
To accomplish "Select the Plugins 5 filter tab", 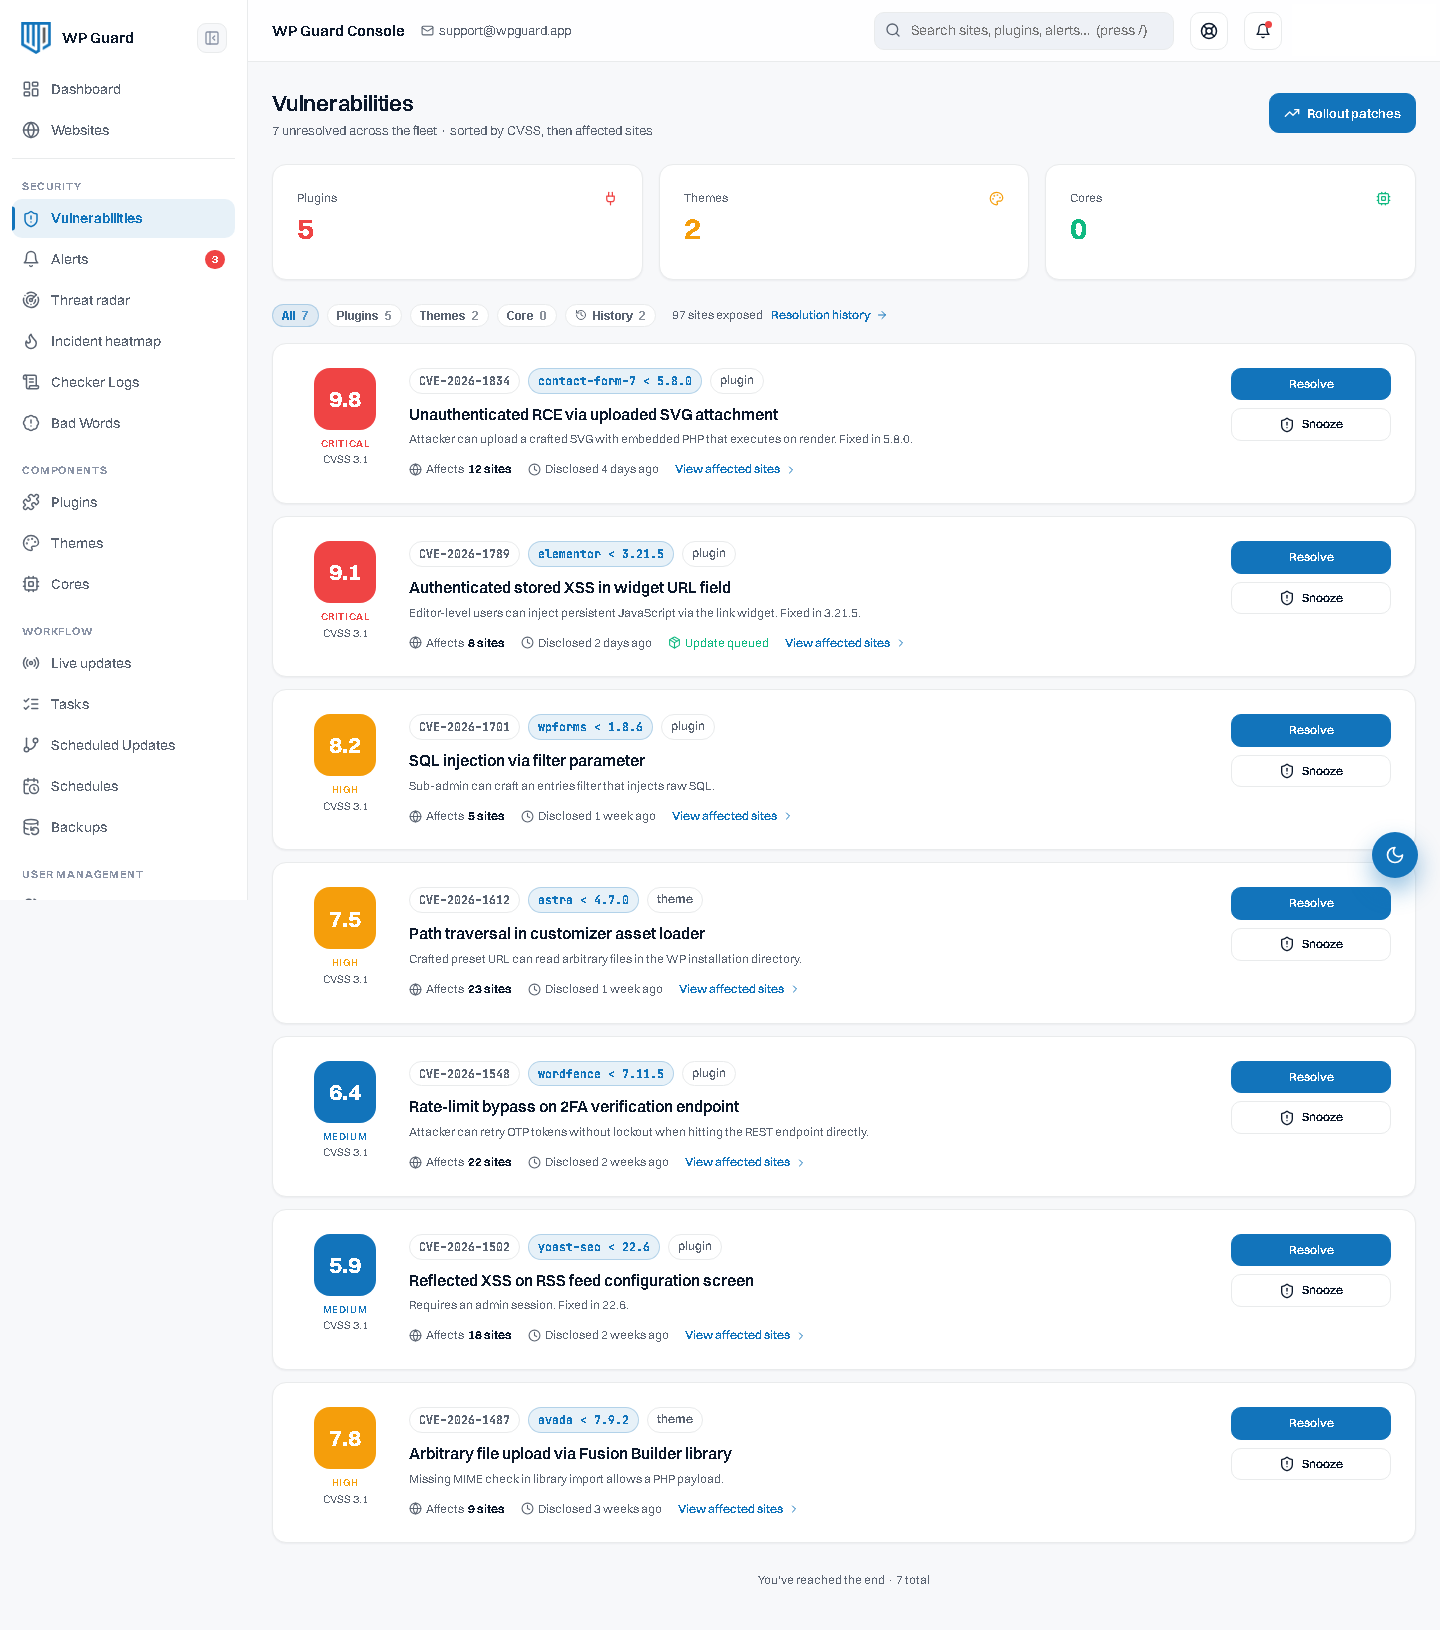I will click(x=364, y=315).
